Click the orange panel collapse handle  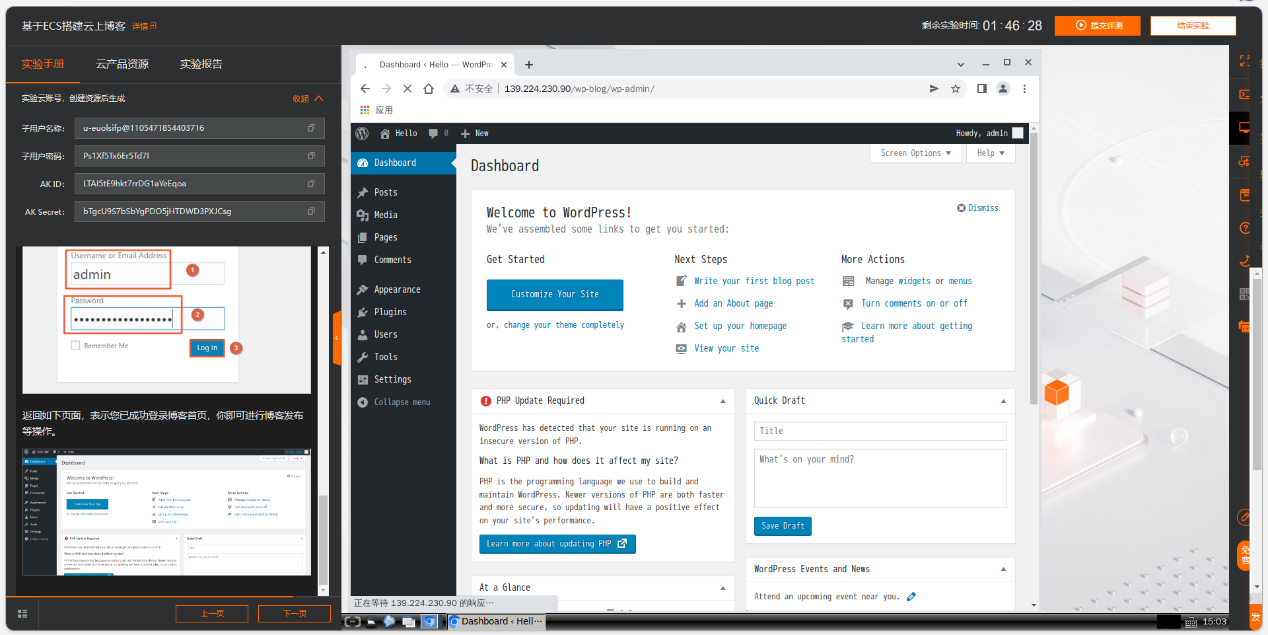pos(337,338)
